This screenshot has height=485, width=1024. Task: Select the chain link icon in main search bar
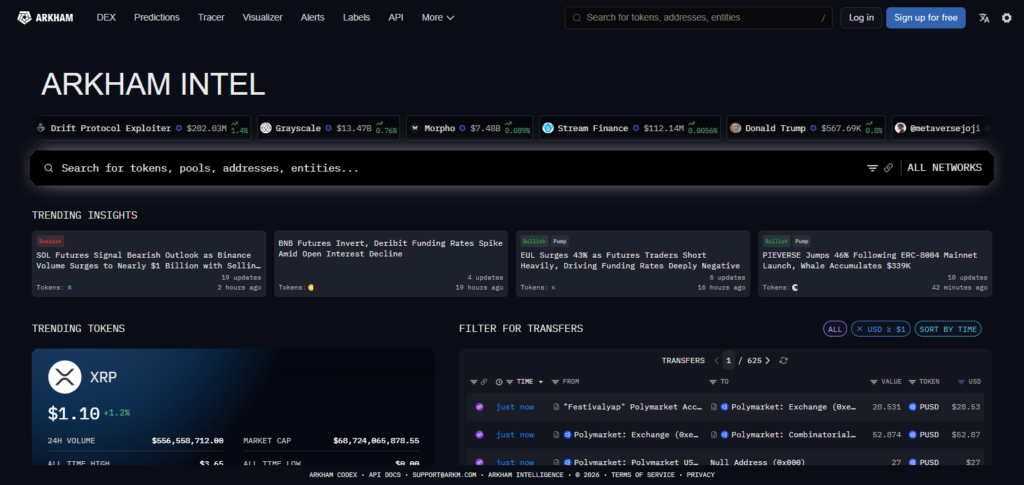point(888,168)
